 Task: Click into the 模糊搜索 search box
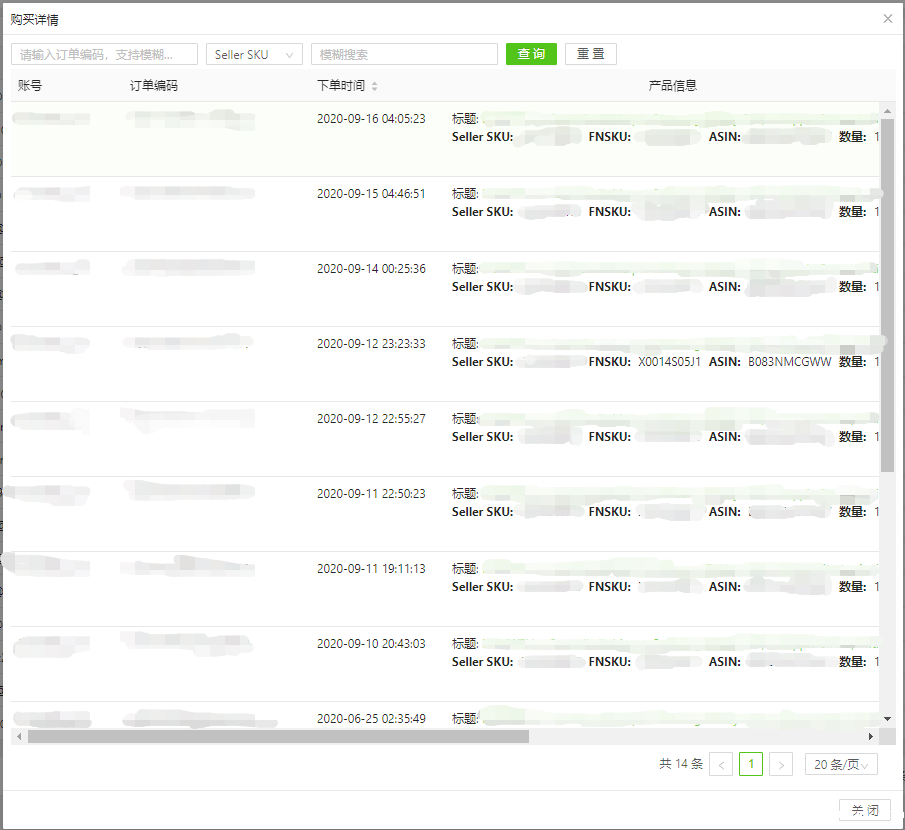click(404, 54)
